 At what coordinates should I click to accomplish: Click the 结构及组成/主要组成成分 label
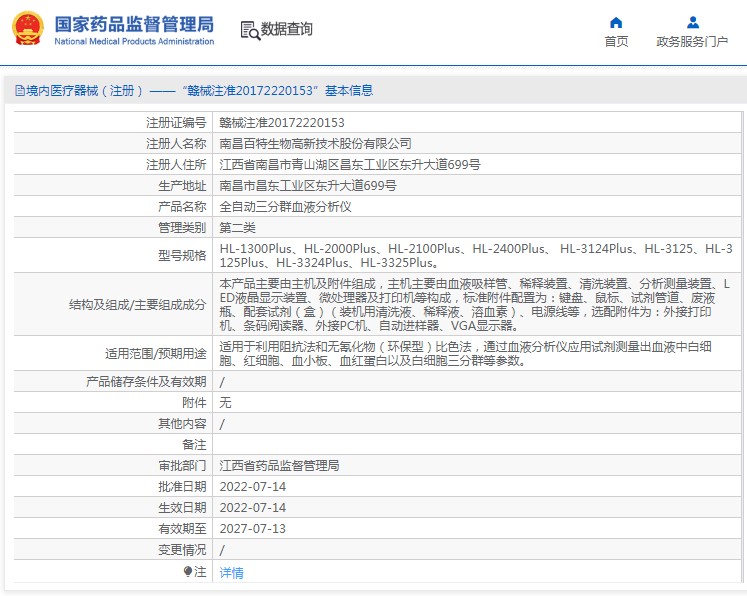137,304
